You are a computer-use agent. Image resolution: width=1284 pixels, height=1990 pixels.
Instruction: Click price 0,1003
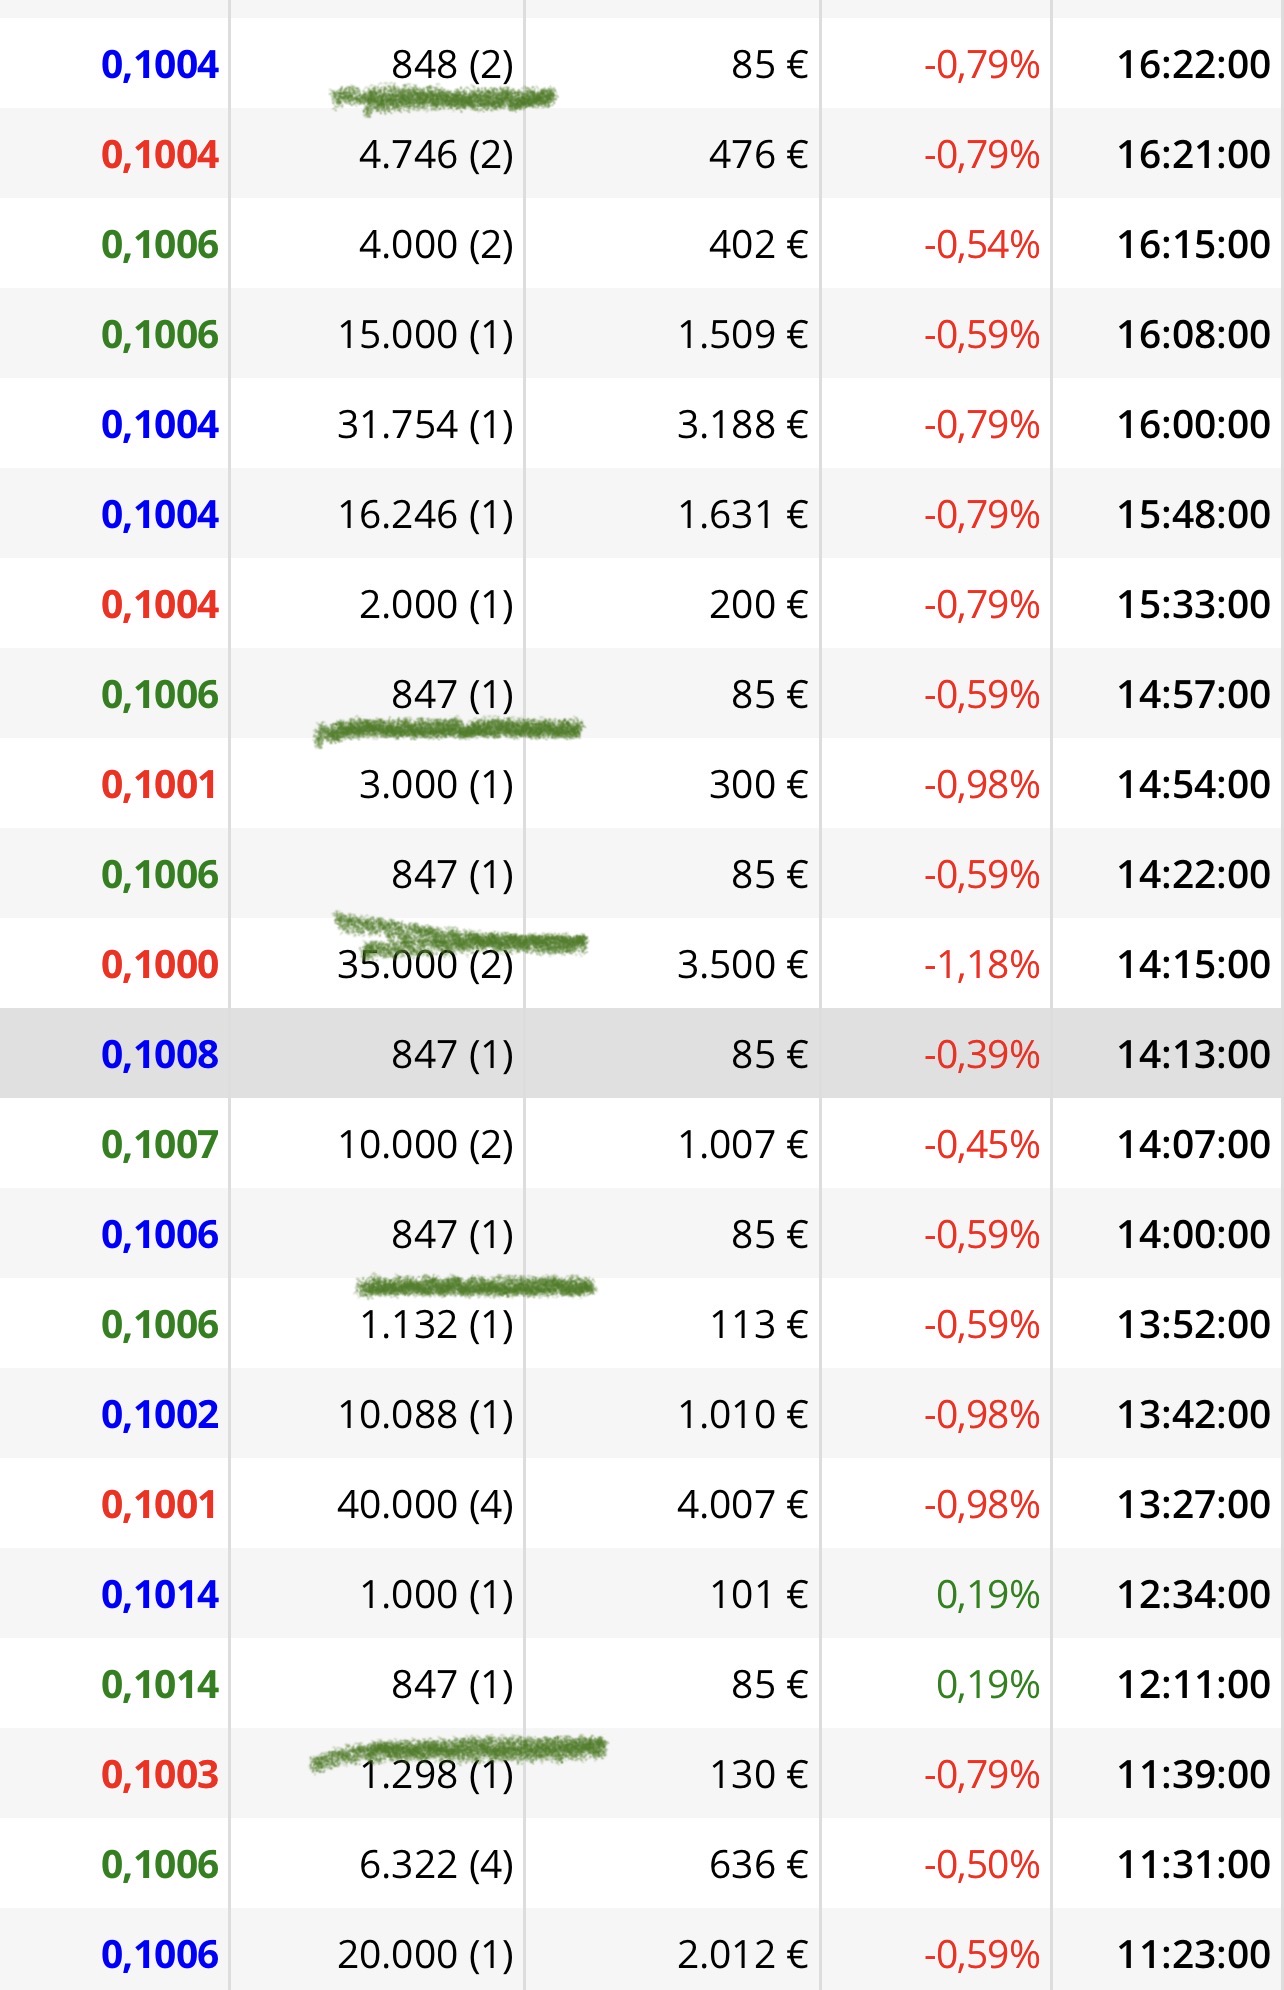click(x=160, y=1775)
